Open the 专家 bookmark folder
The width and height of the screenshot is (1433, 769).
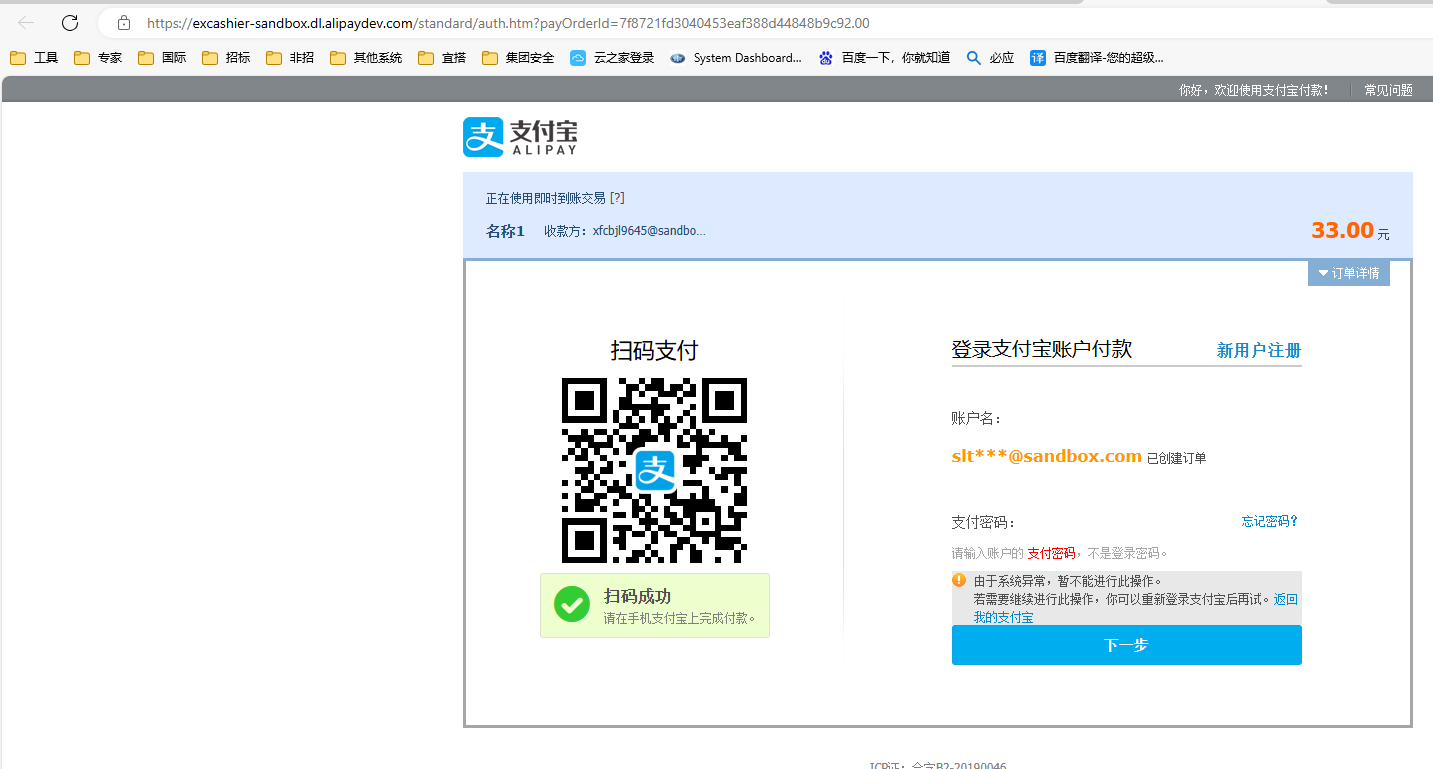coord(98,58)
